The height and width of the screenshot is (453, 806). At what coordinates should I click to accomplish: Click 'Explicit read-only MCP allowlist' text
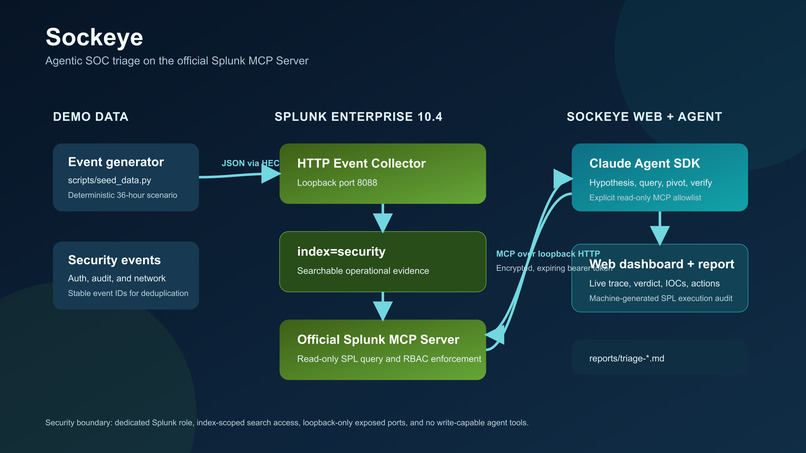pos(645,197)
